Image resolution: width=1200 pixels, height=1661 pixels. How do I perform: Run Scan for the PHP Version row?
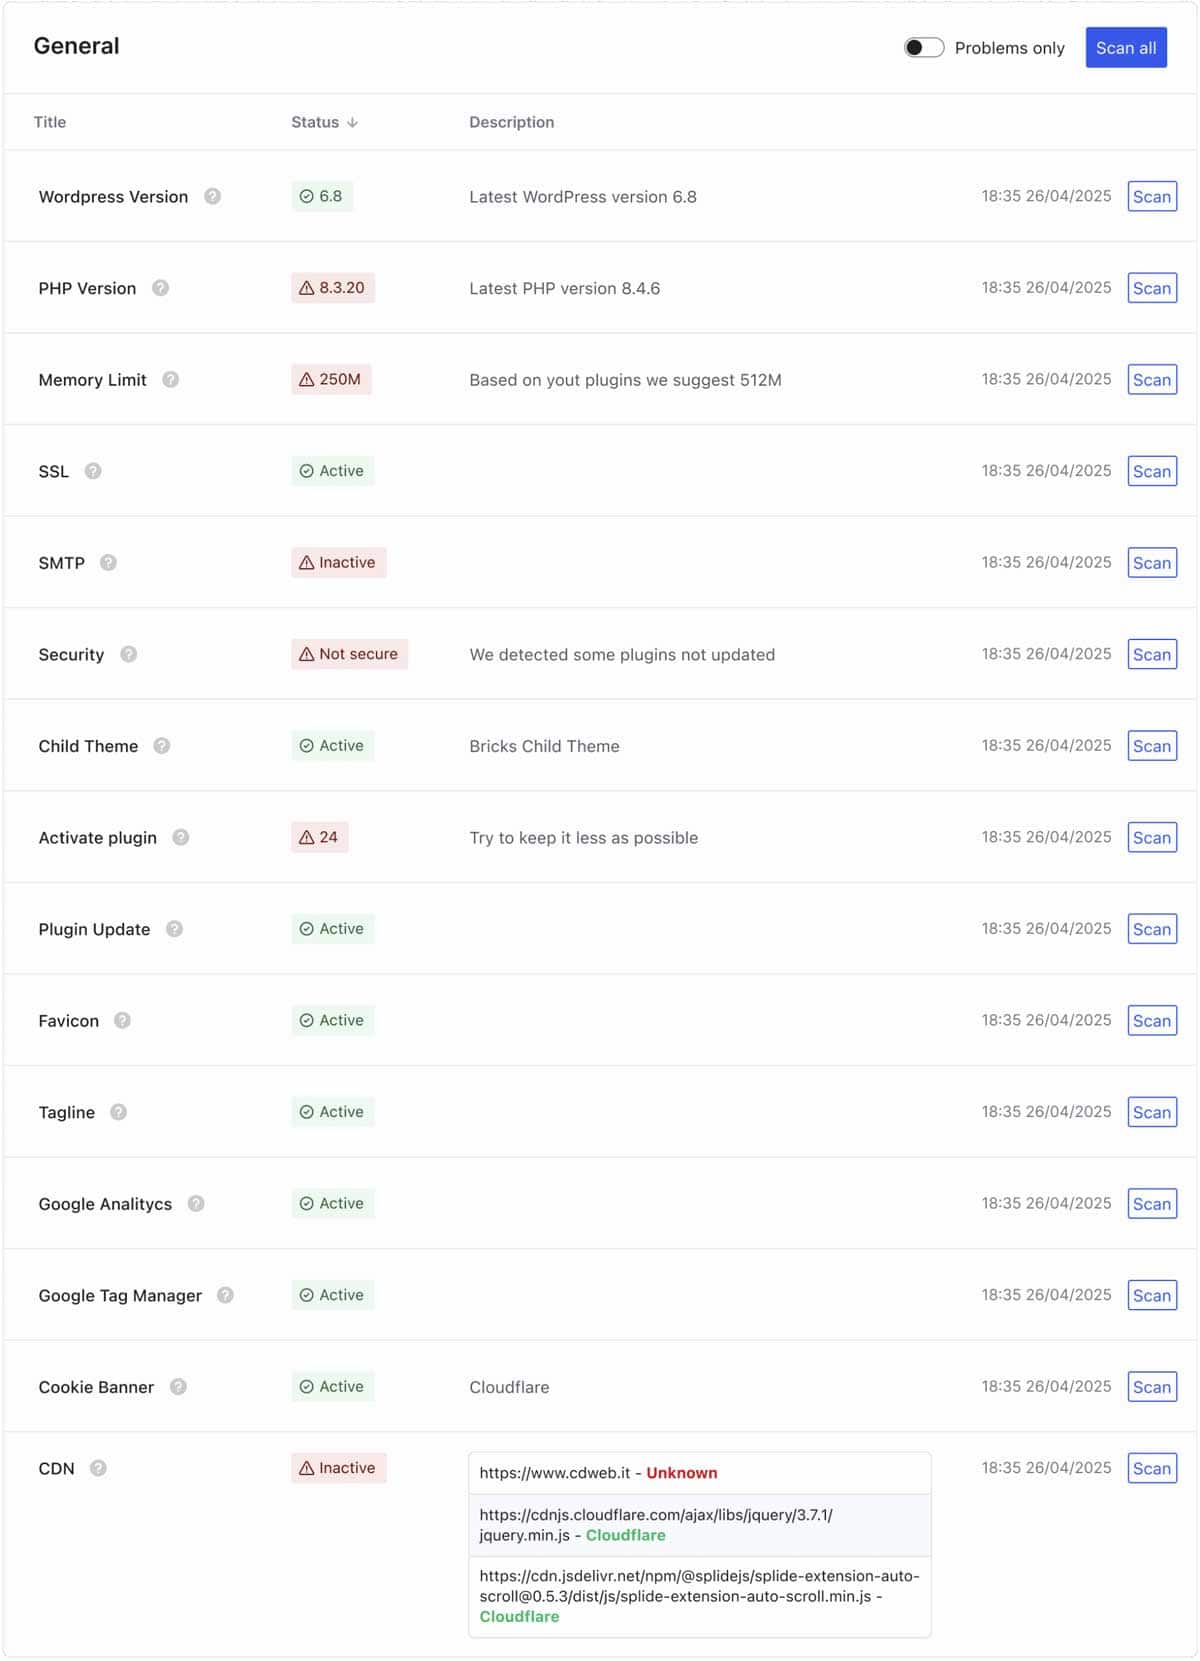(1151, 288)
